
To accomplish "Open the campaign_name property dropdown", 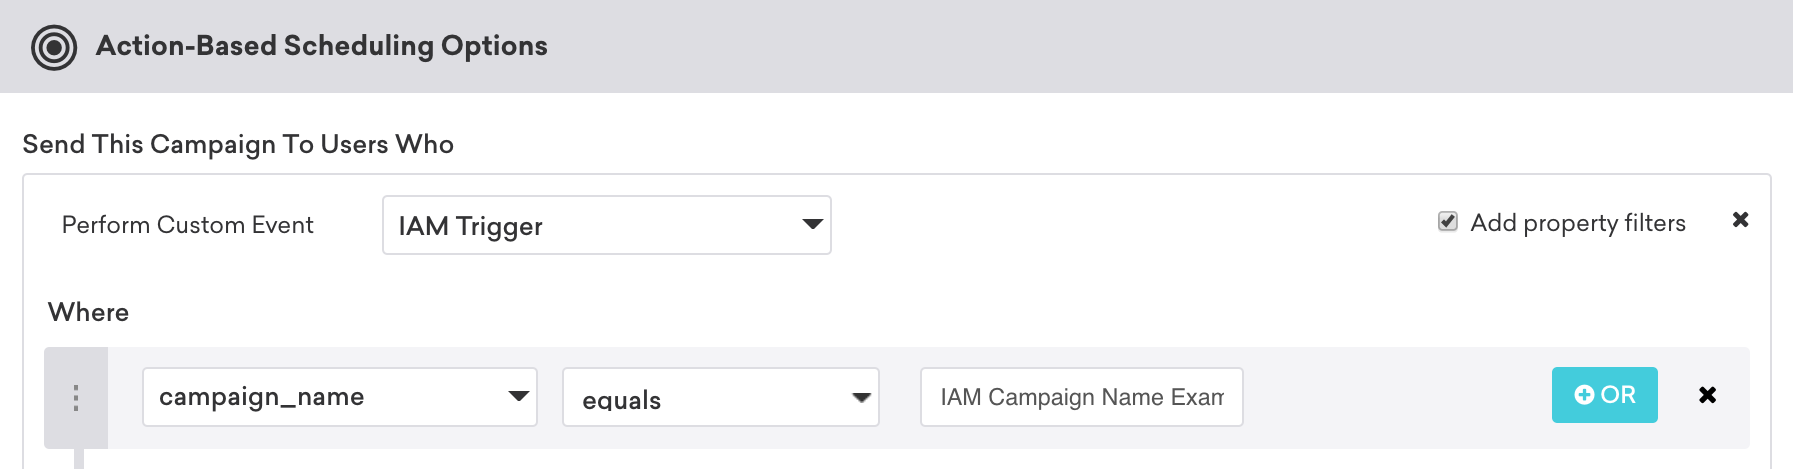I will [339, 397].
